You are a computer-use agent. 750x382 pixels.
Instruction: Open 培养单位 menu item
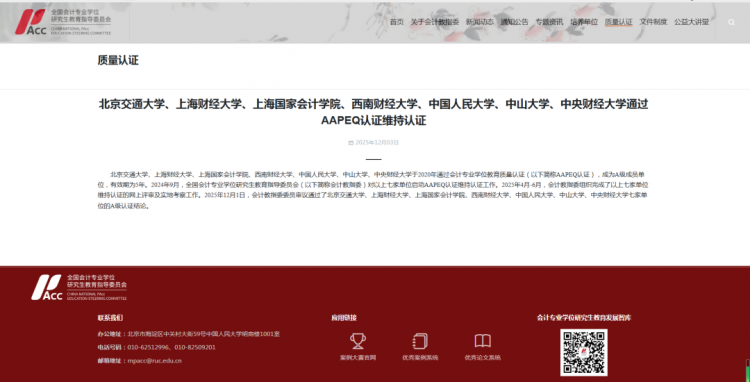pos(584,22)
